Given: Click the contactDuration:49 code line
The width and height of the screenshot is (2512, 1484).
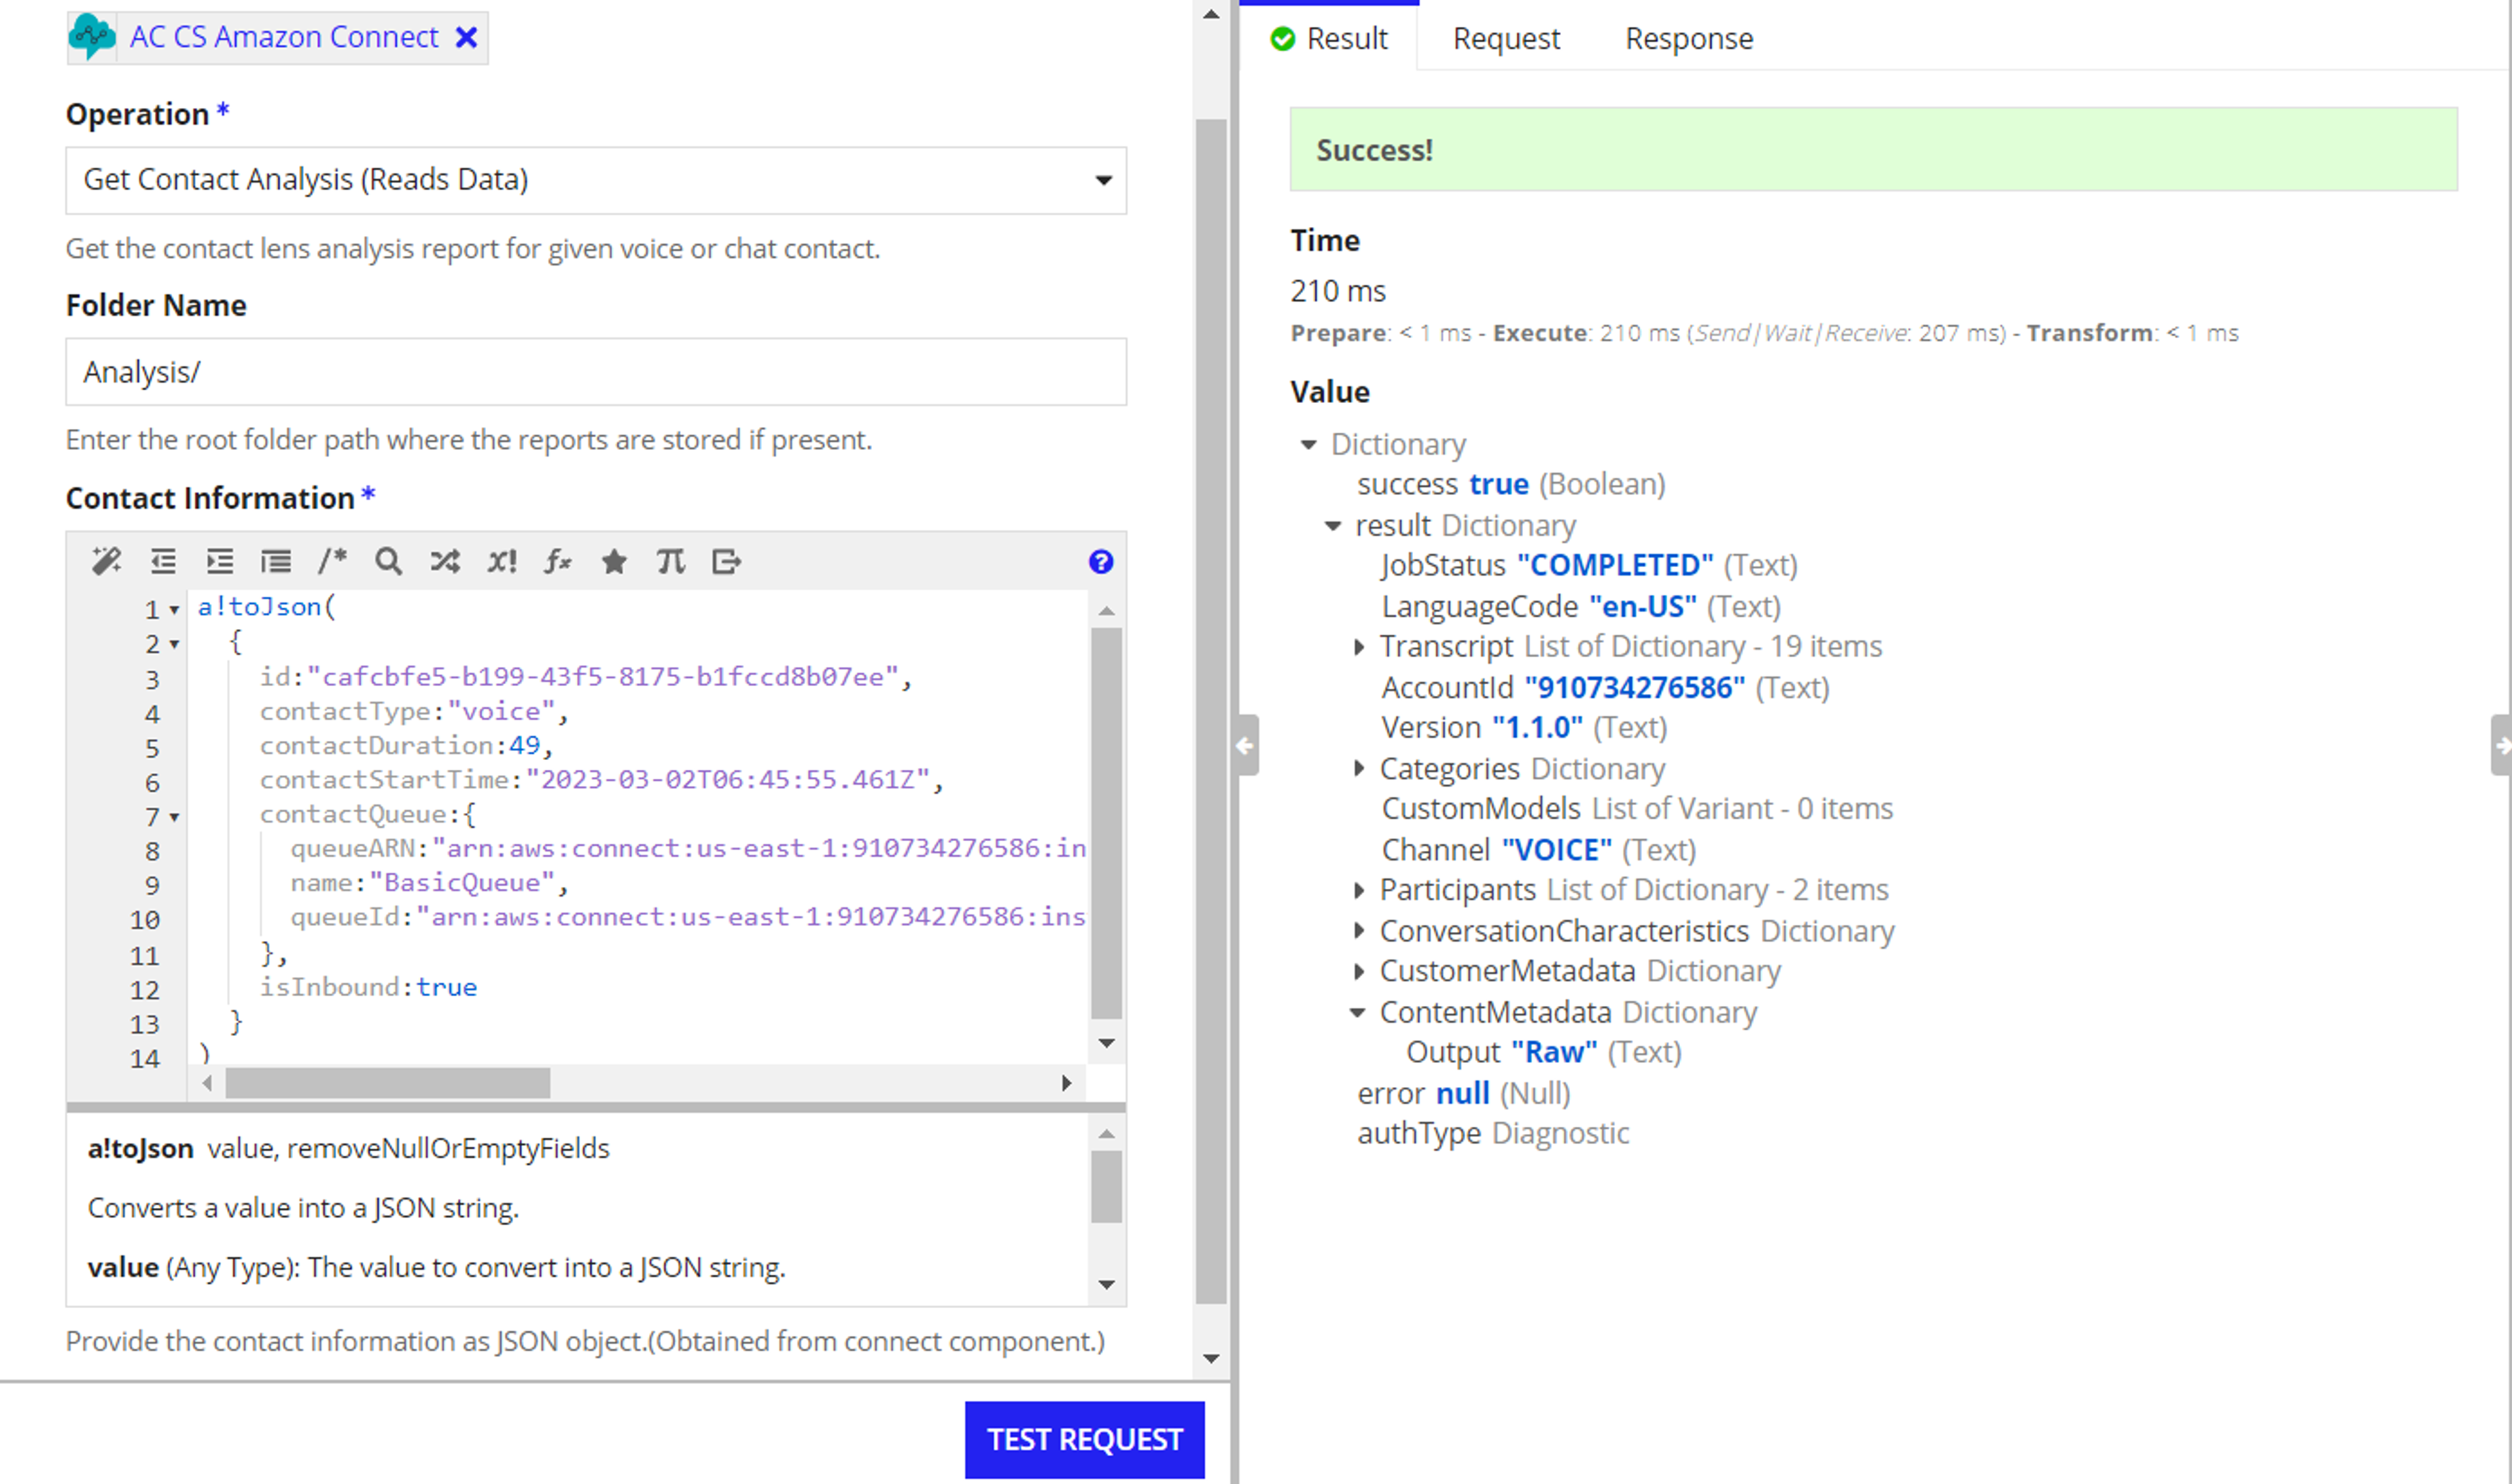Looking at the screenshot, I should 406,746.
